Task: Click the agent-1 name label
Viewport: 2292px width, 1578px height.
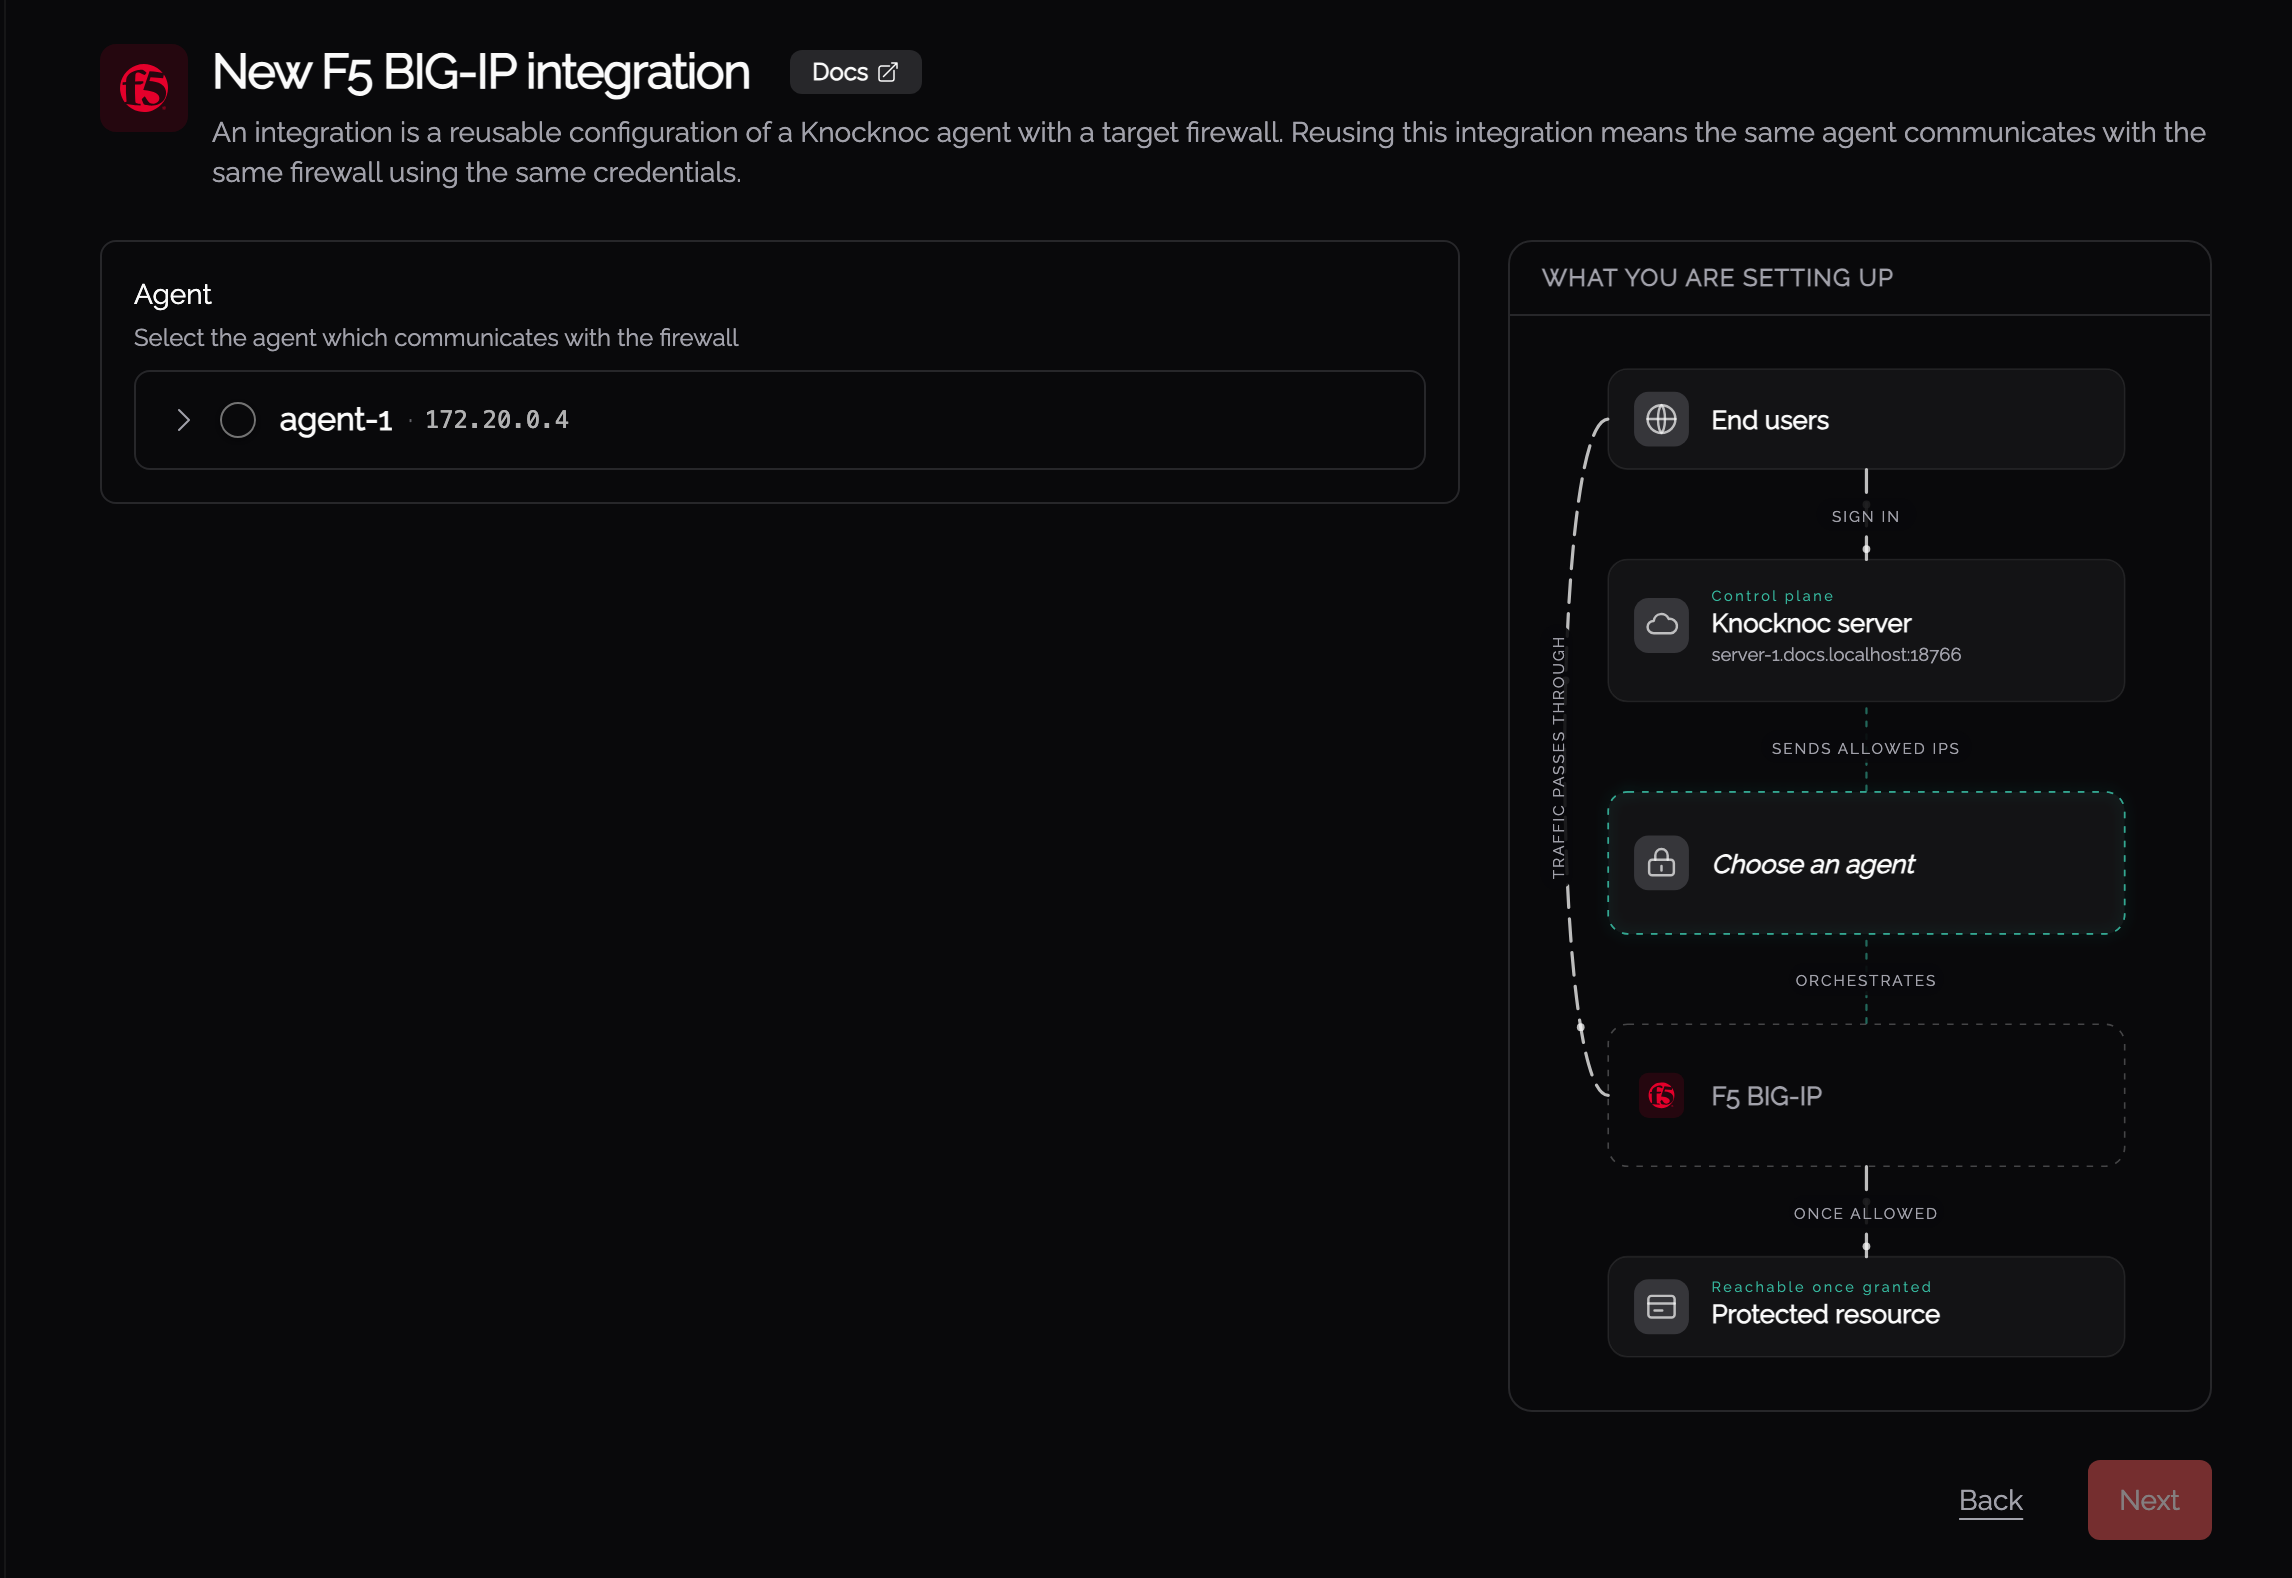Action: 335,420
